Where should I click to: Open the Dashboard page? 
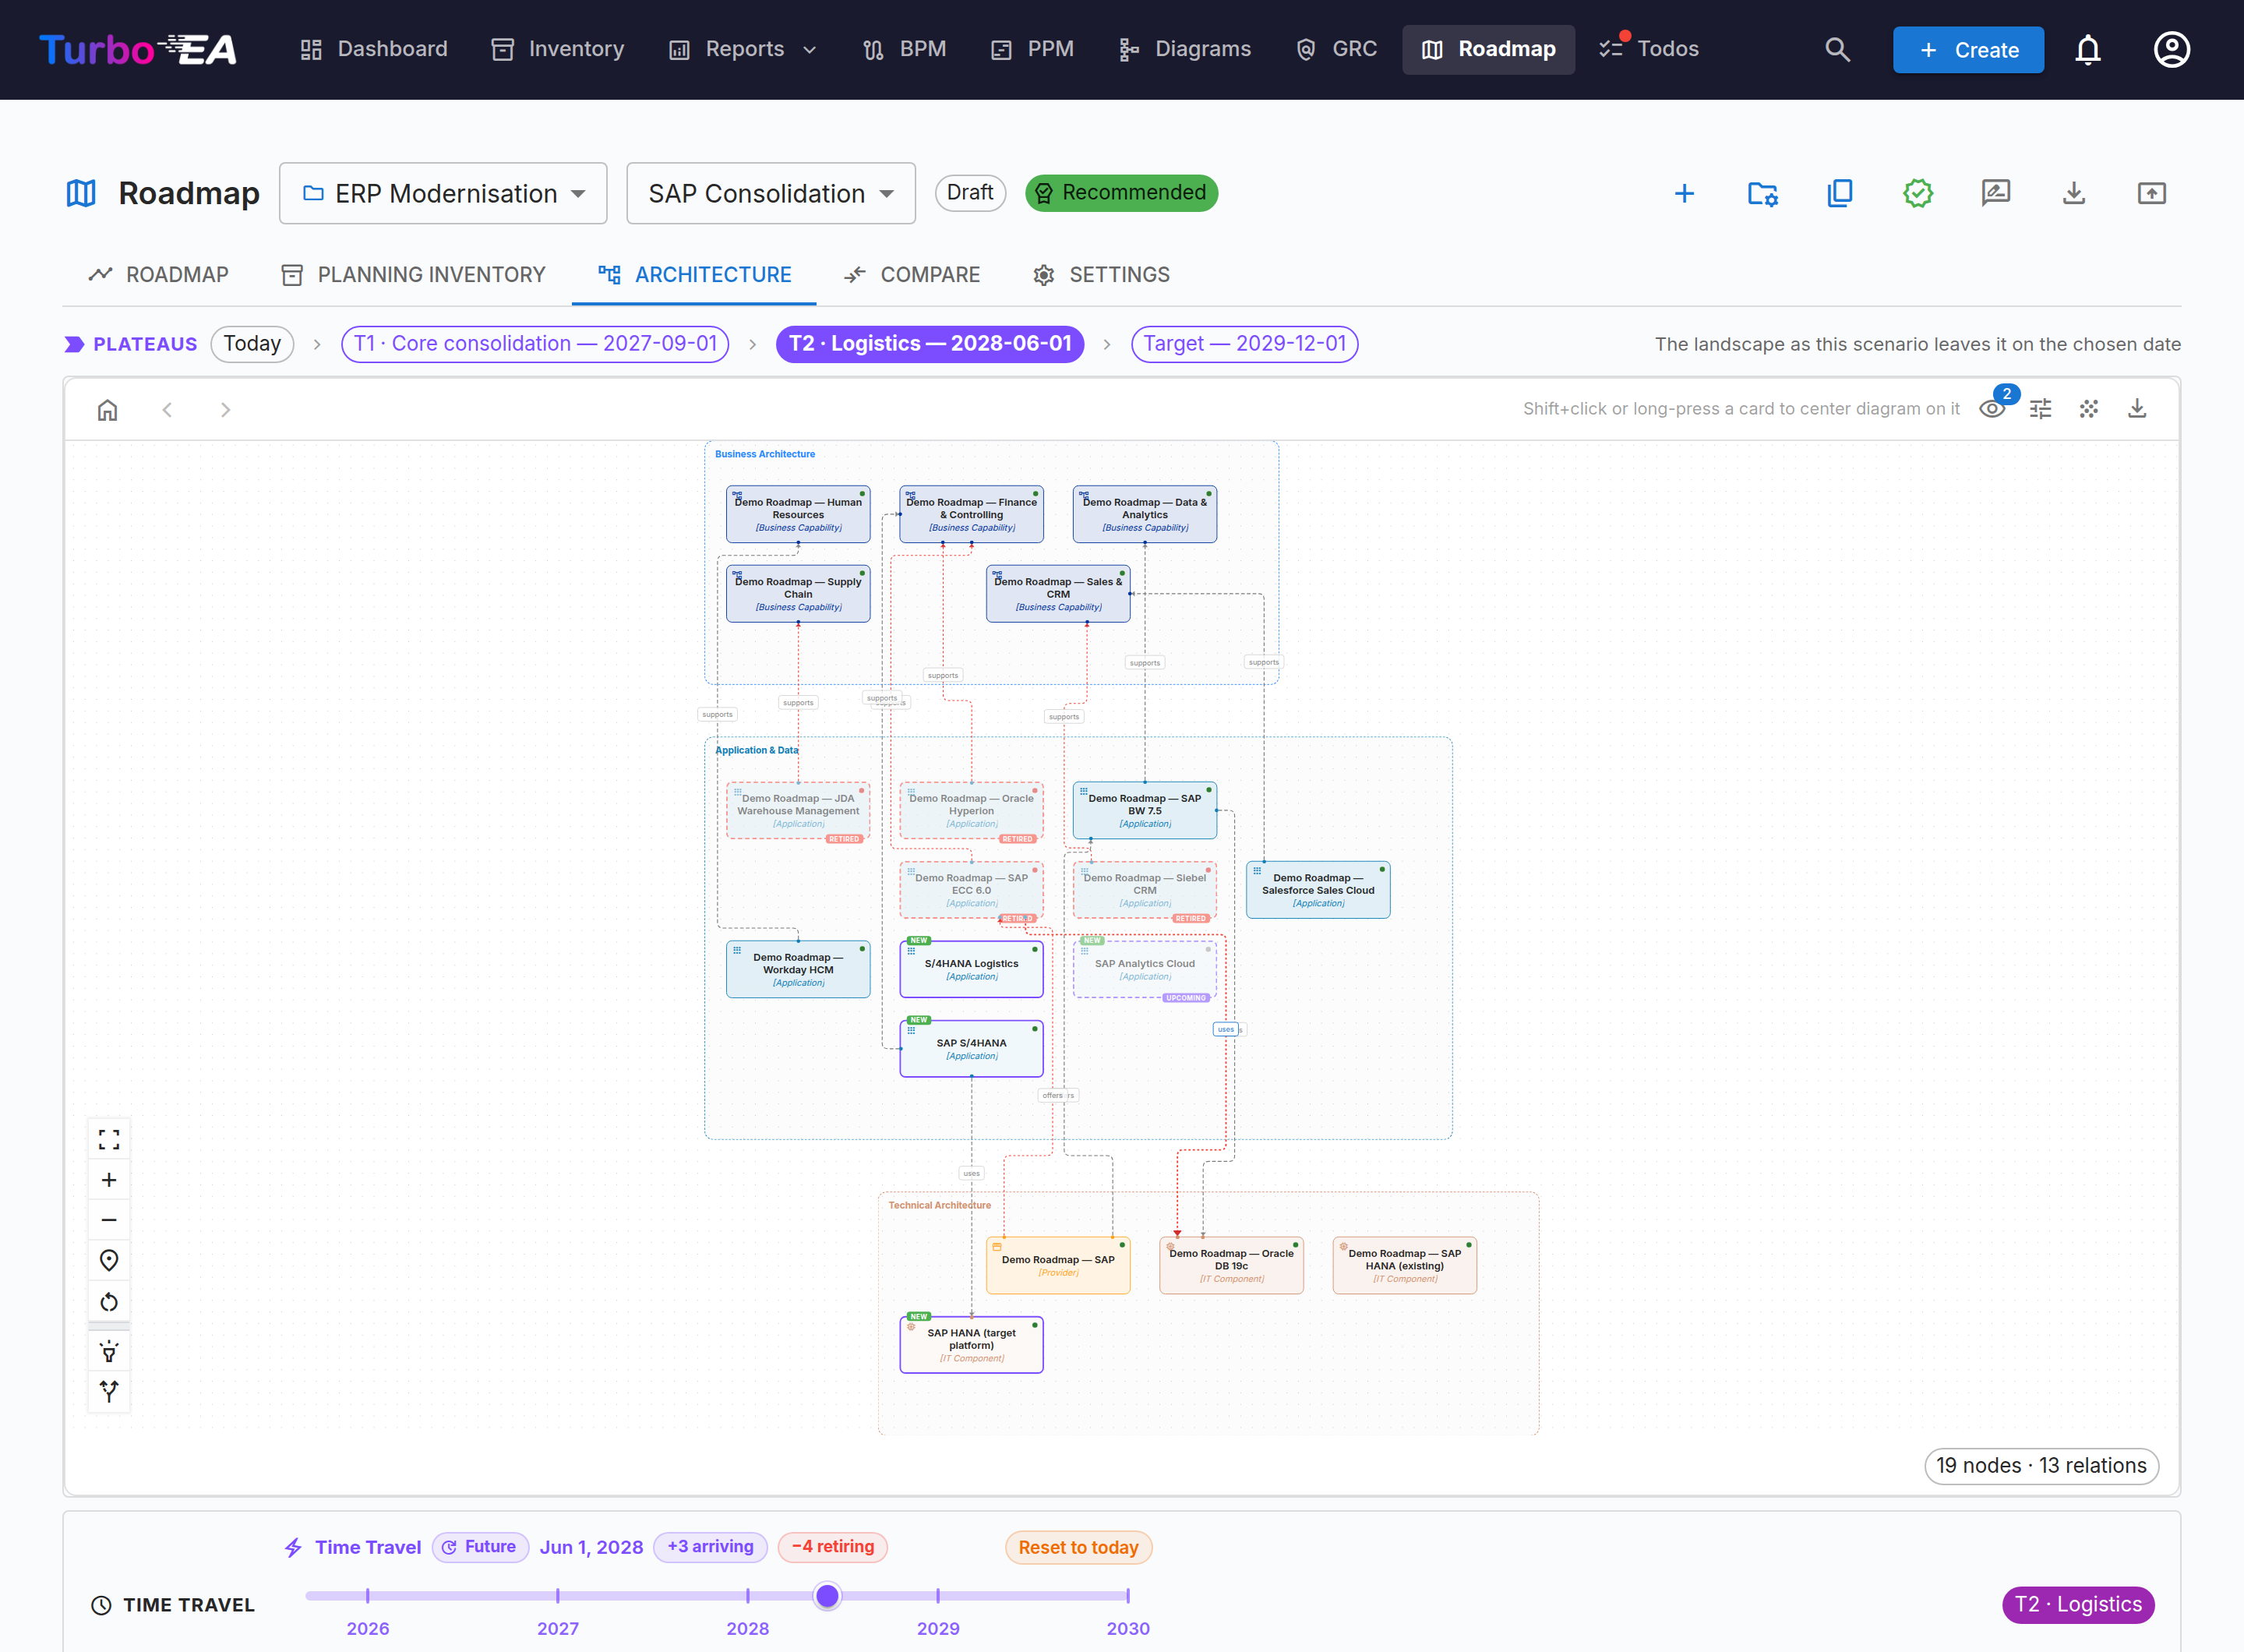pos(374,49)
